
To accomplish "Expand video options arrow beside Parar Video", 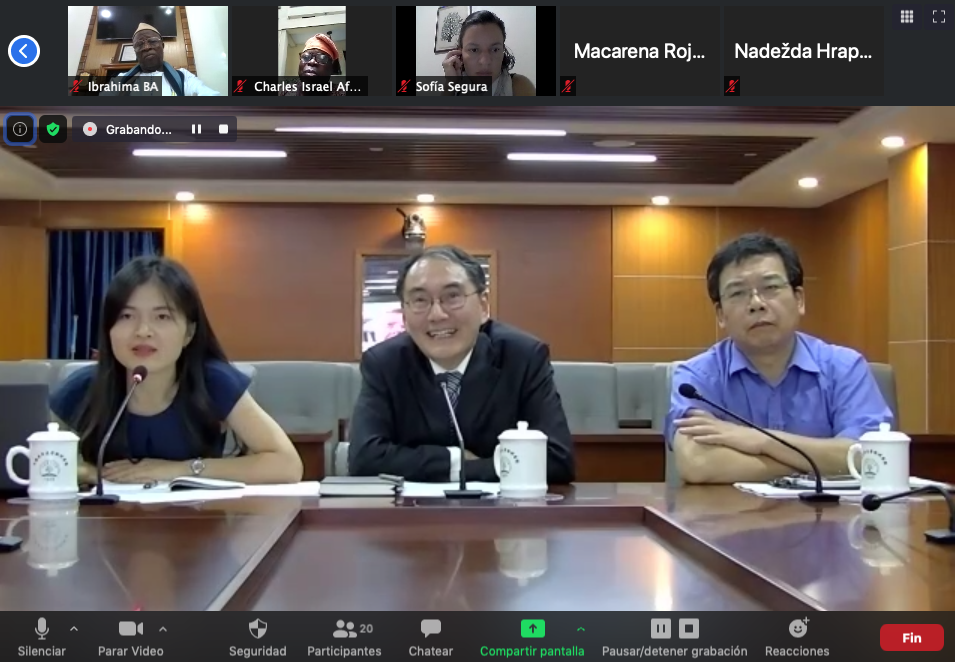I will coord(163,629).
